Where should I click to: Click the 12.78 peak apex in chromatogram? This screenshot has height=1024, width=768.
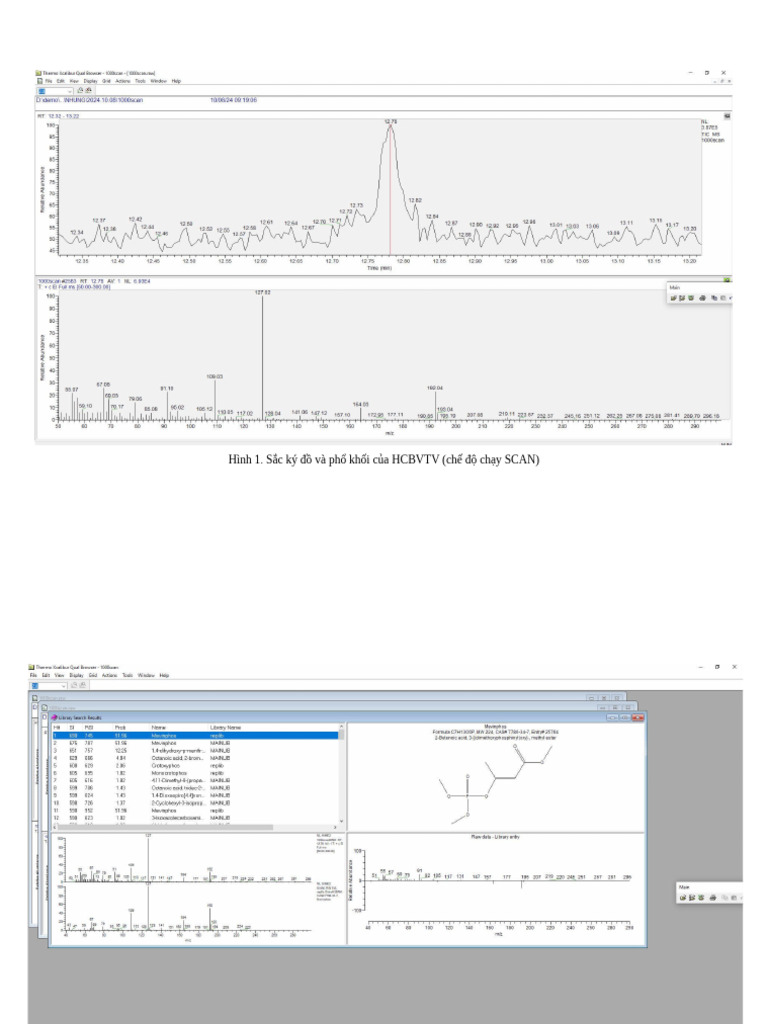[391, 127]
